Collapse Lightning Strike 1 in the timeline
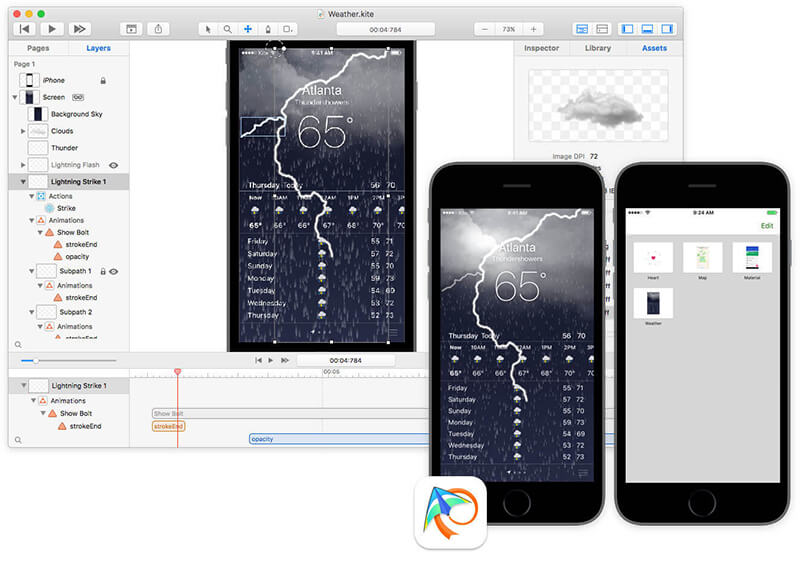 coord(23,386)
